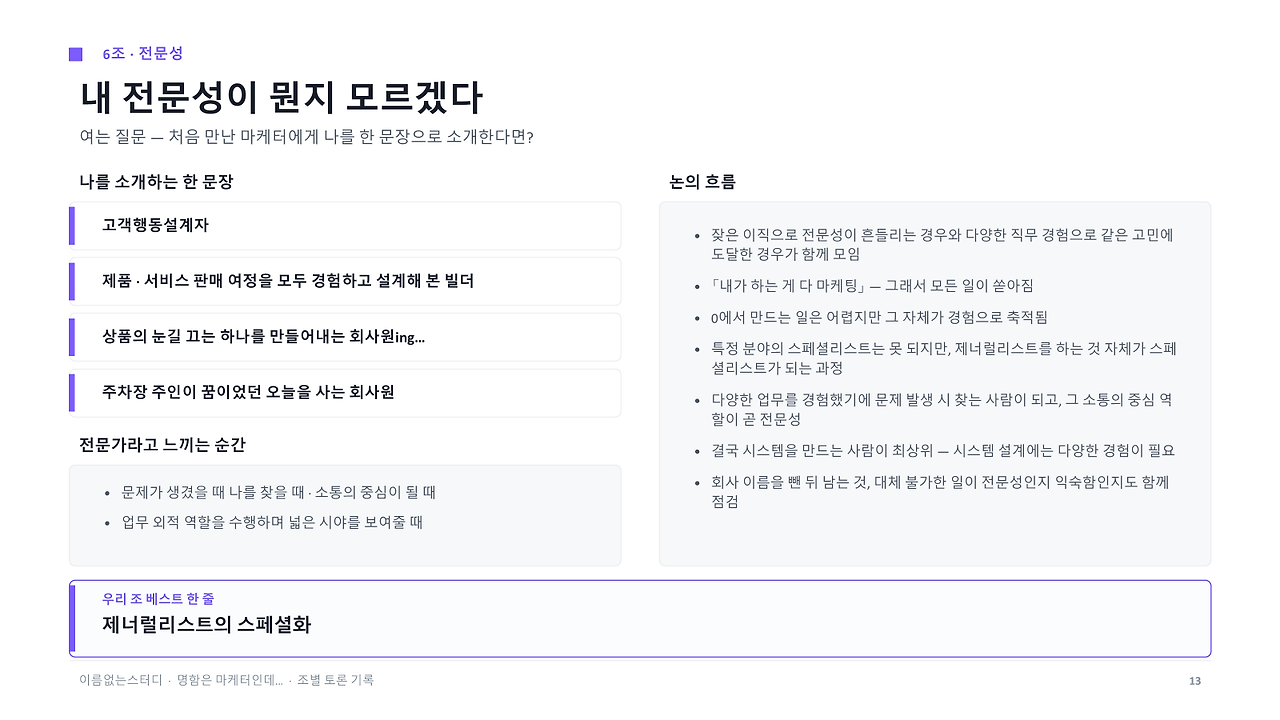The height and width of the screenshot is (720, 1280).
Task: Select the 6조 · 전문성 section label
Action: pyautogui.click(x=143, y=54)
